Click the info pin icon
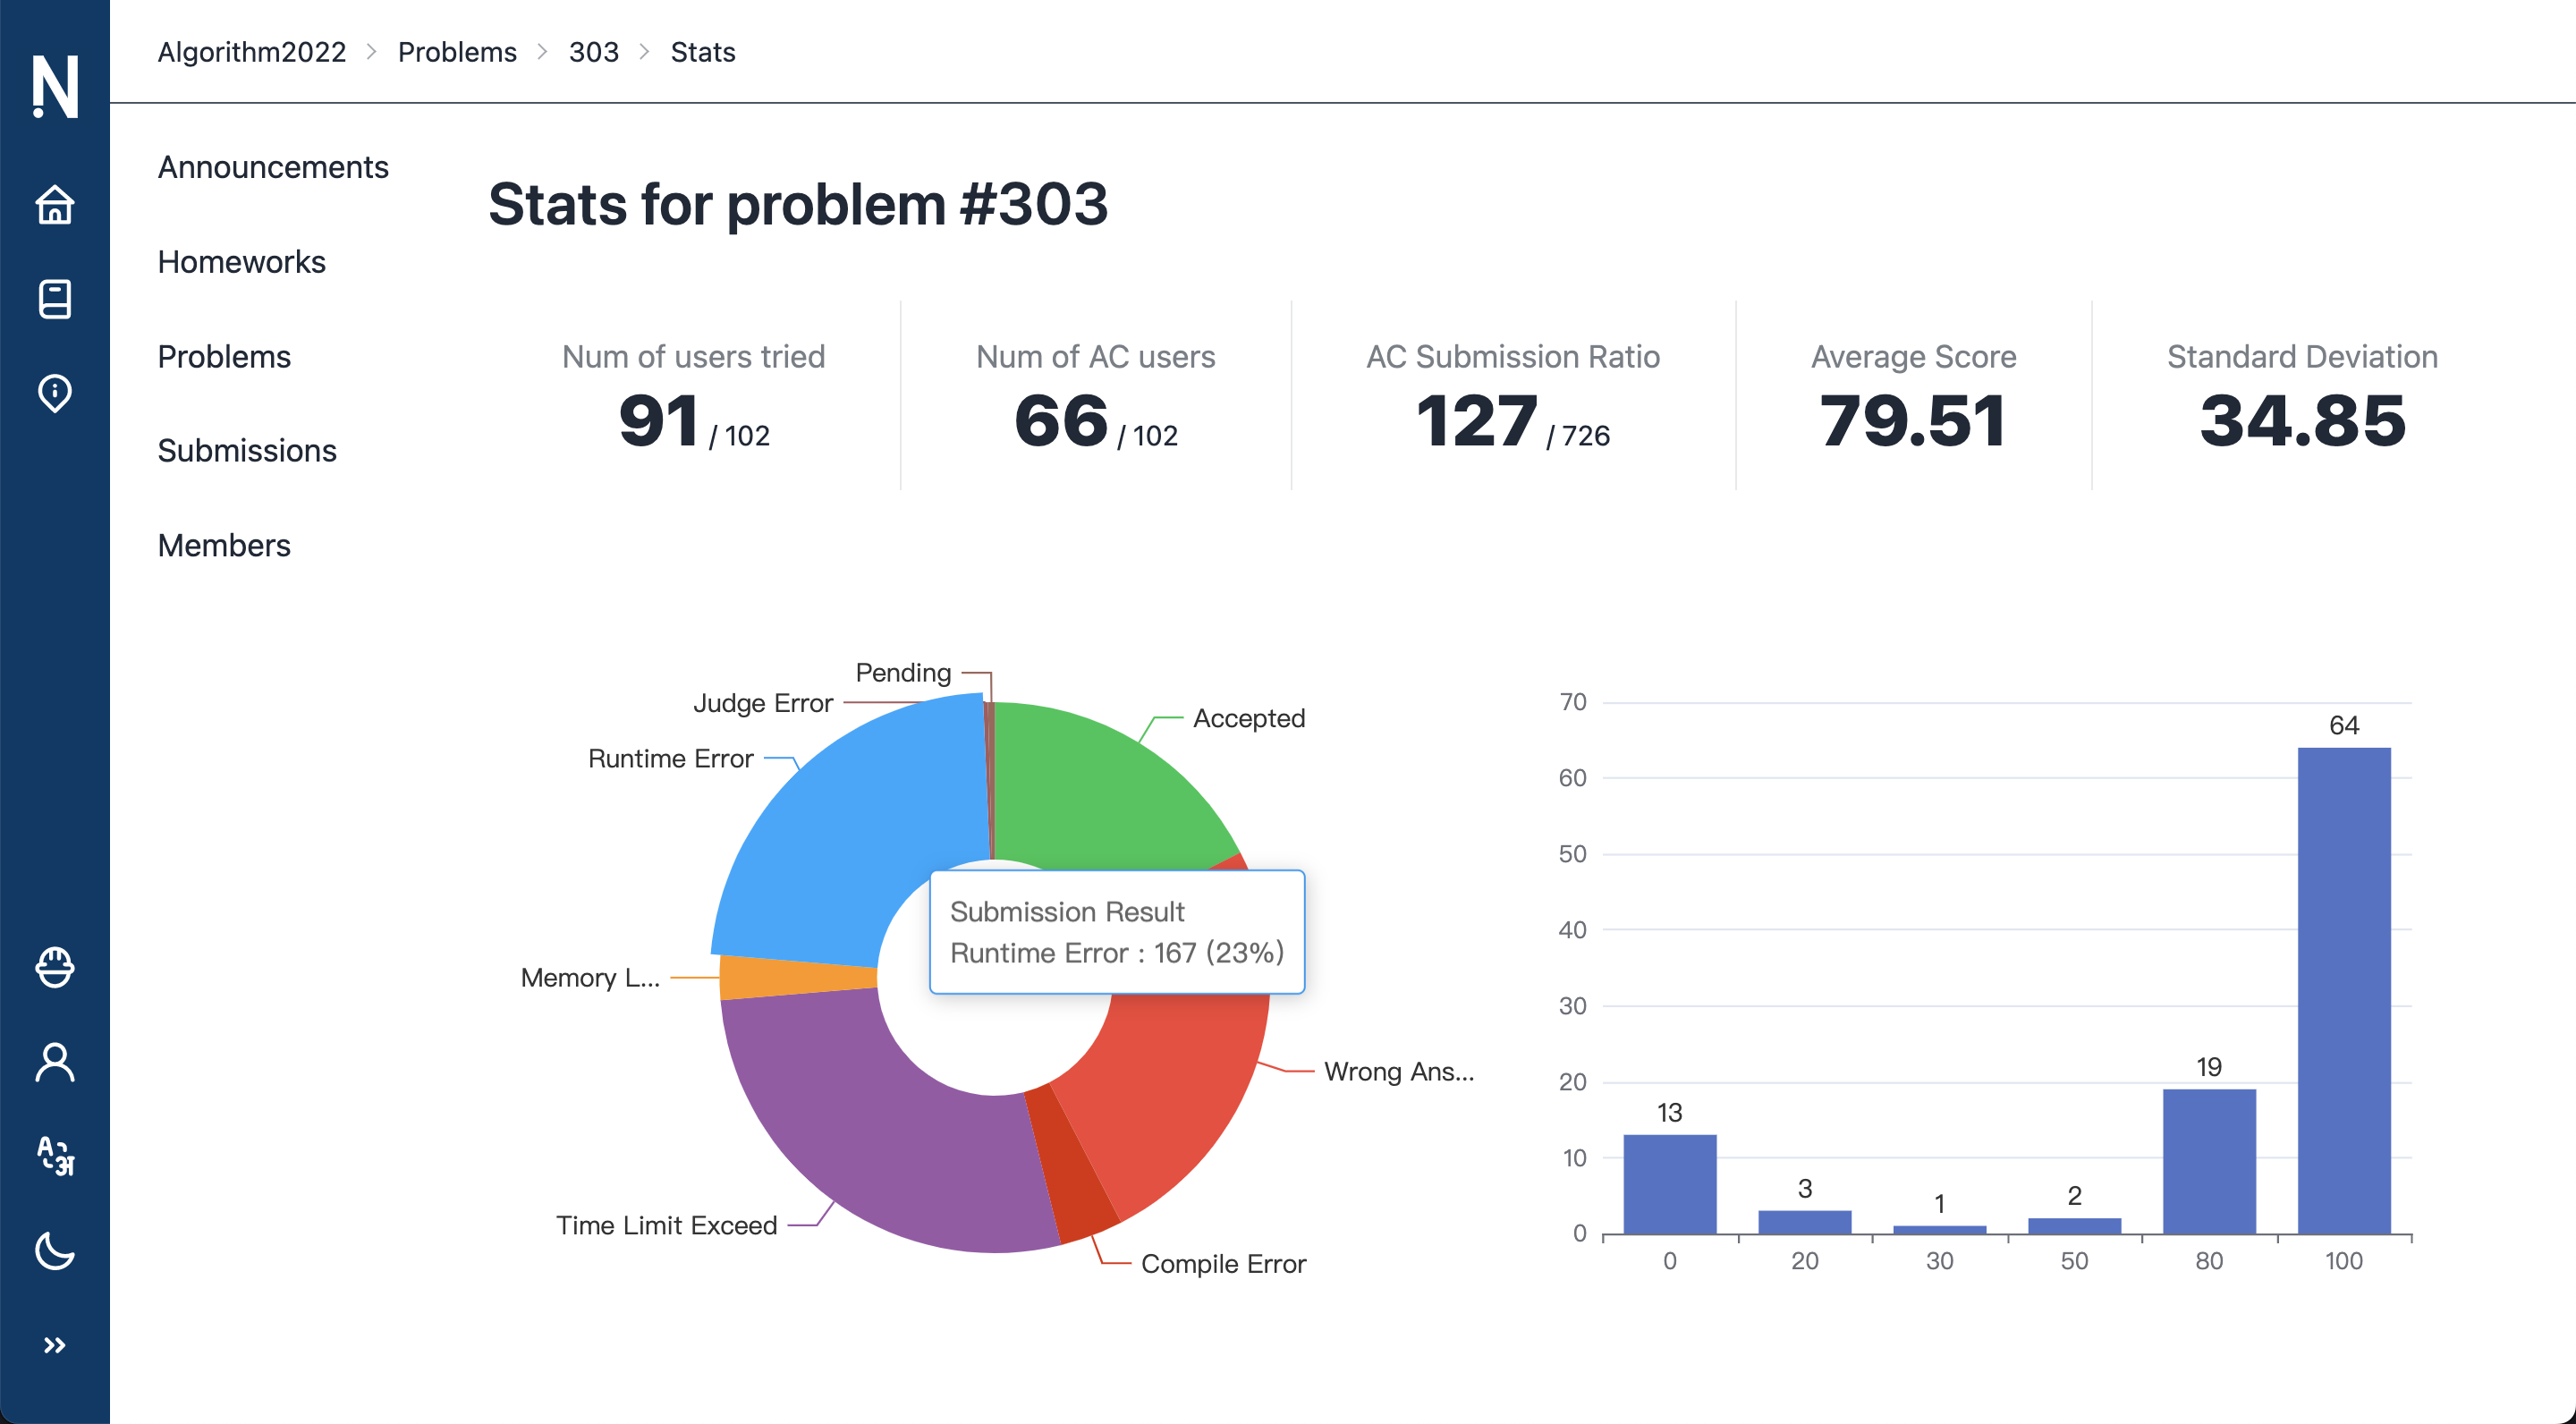2576x1424 pixels. point(54,393)
